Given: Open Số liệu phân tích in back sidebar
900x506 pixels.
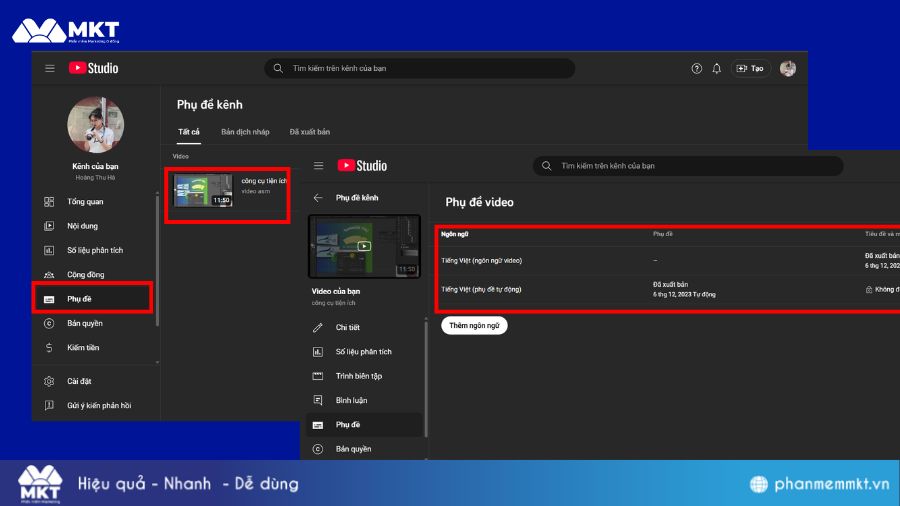Looking at the screenshot, I should point(95,250).
